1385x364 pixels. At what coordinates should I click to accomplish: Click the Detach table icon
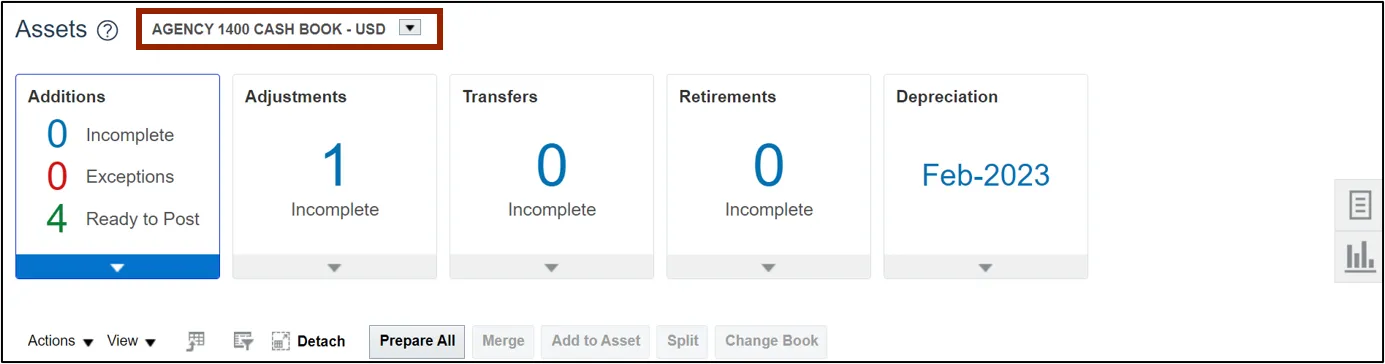click(281, 341)
